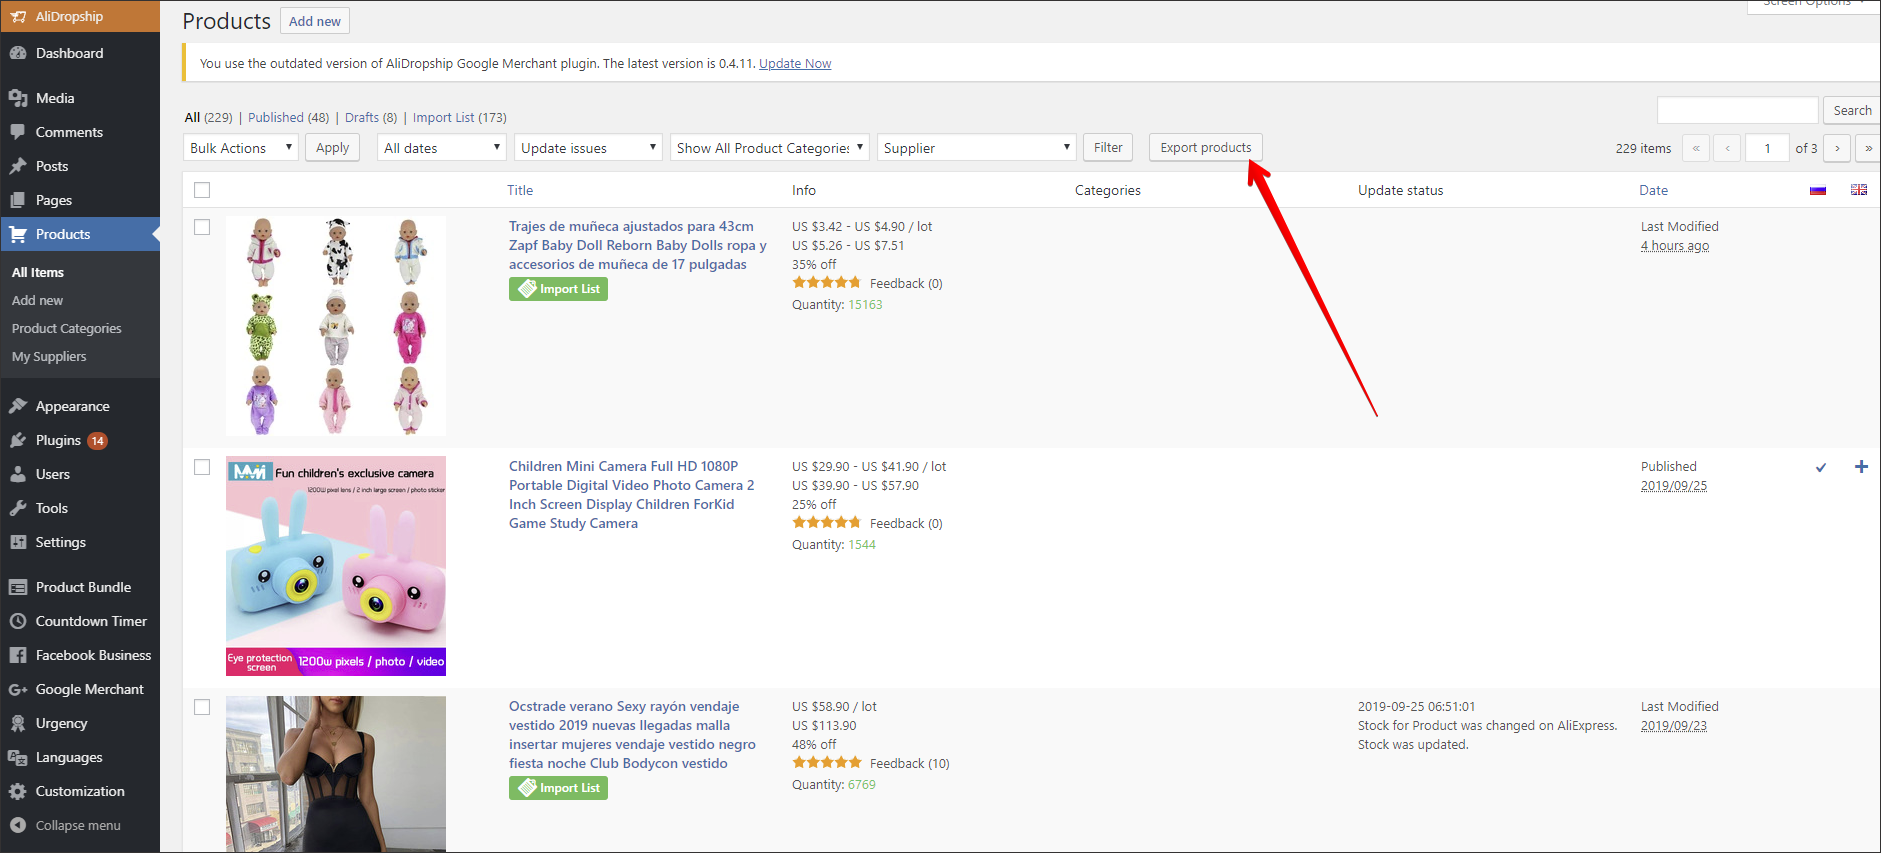Click the Tools wrench icon
This screenshot has height=853, width=1881.
(18, 508)
